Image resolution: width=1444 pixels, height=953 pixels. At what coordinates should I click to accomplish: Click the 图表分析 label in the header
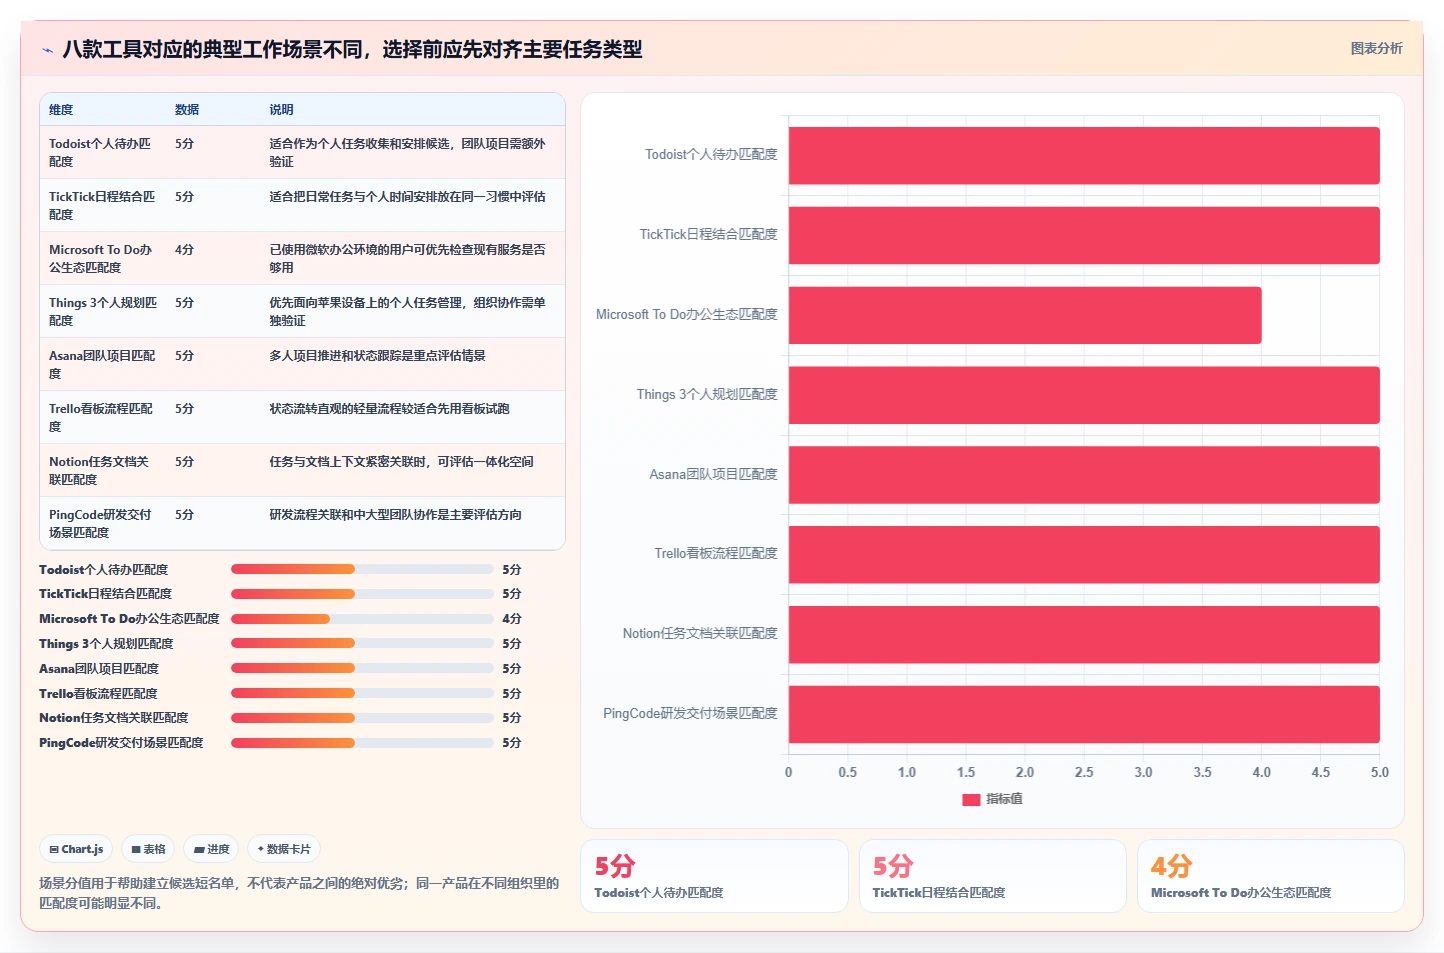[x=1376, y=48]
